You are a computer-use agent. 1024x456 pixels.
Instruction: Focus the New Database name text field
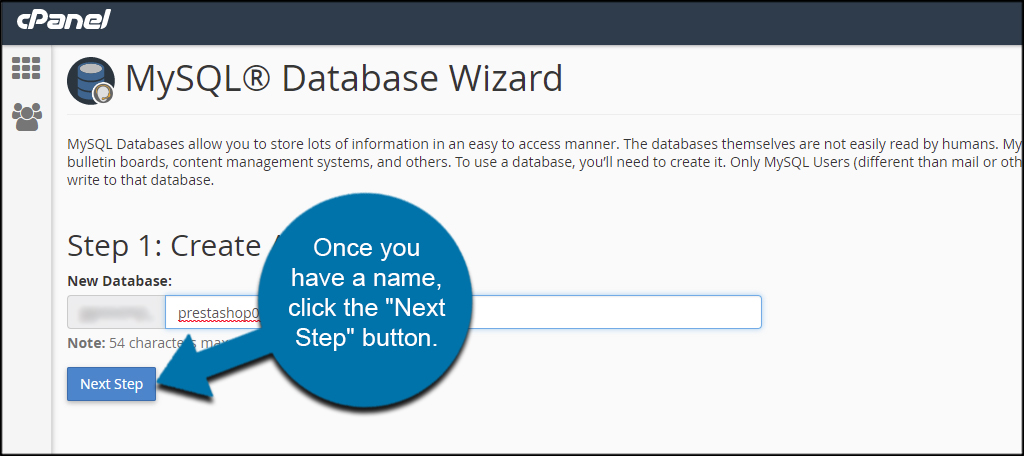pyautogui.click(x=463, y=312)
